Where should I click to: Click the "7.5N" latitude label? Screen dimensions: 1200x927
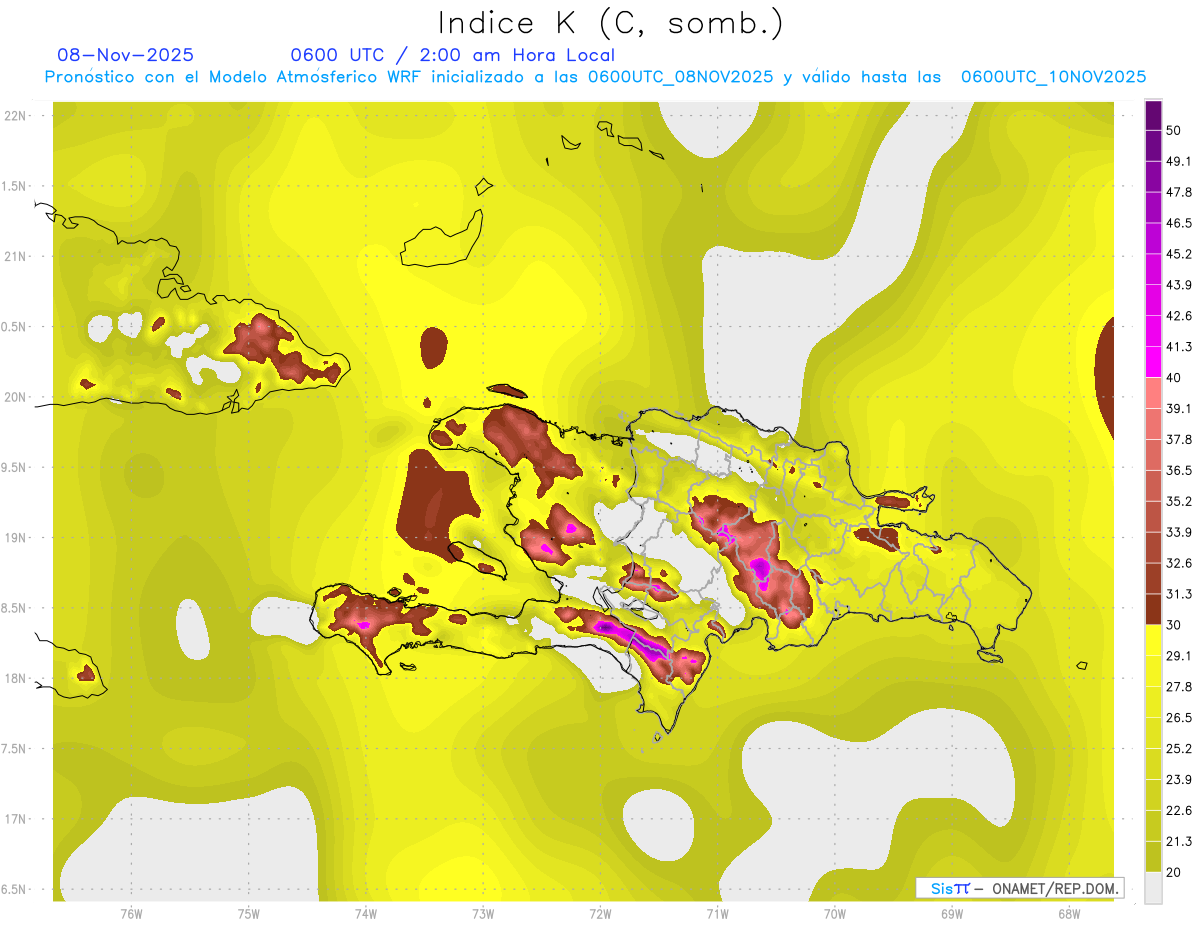click(15, 748)
